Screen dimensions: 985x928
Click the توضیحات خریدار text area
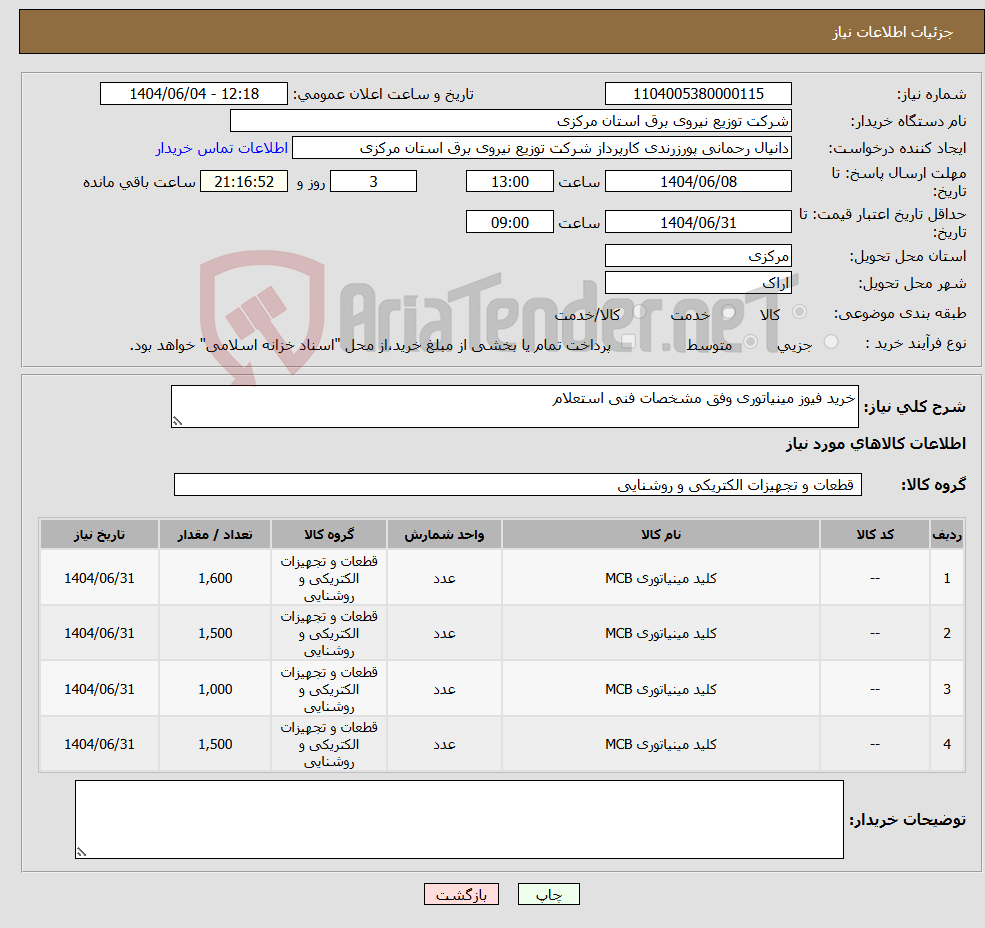458,818
